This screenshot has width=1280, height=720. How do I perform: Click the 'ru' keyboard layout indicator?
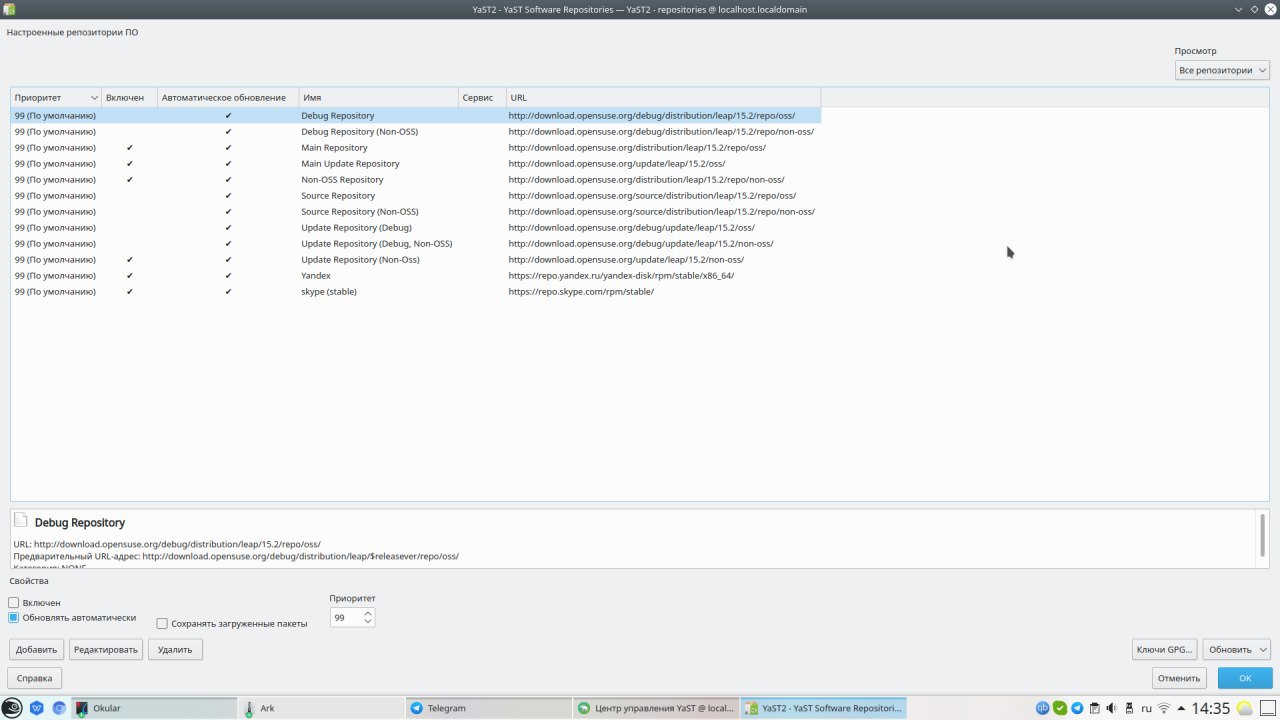pyautogui.click(x=1146, y=708)
